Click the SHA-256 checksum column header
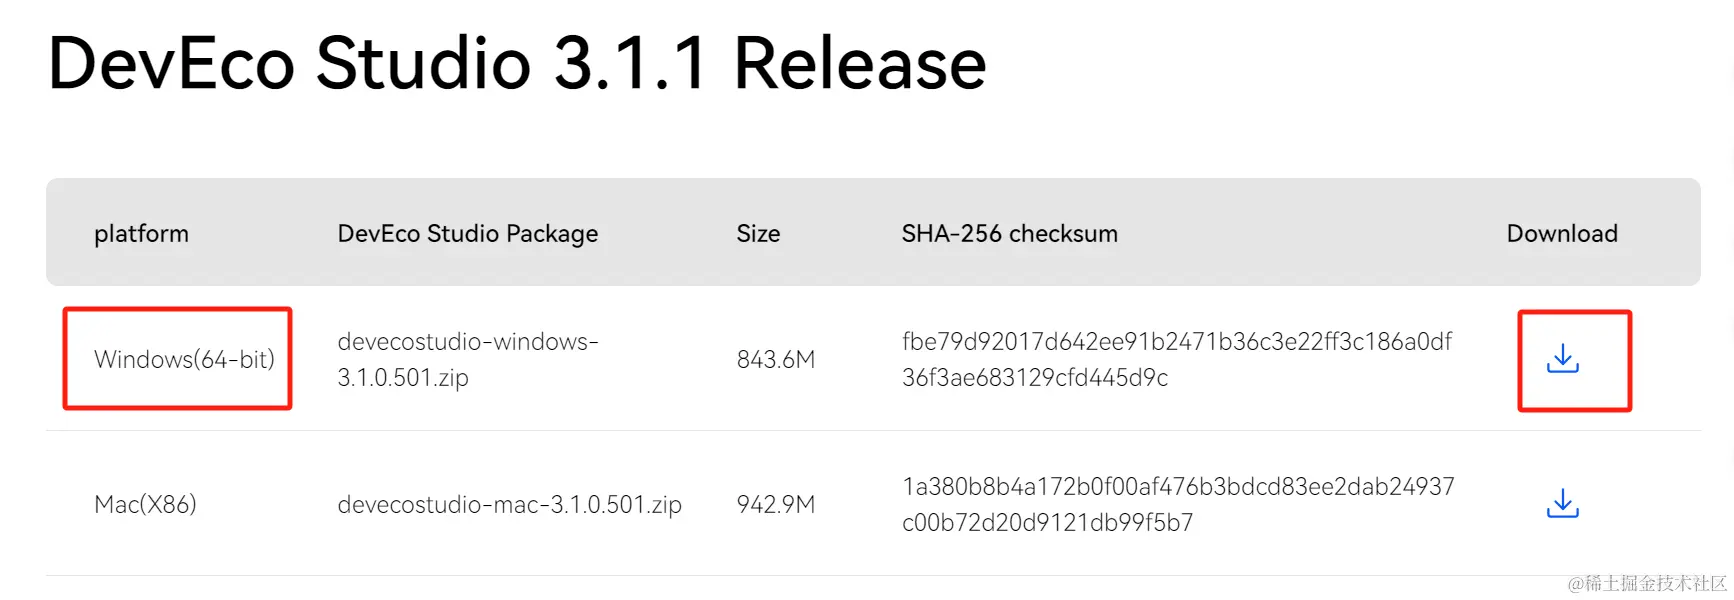The image size is (1734, 600). pos(1010,233)
